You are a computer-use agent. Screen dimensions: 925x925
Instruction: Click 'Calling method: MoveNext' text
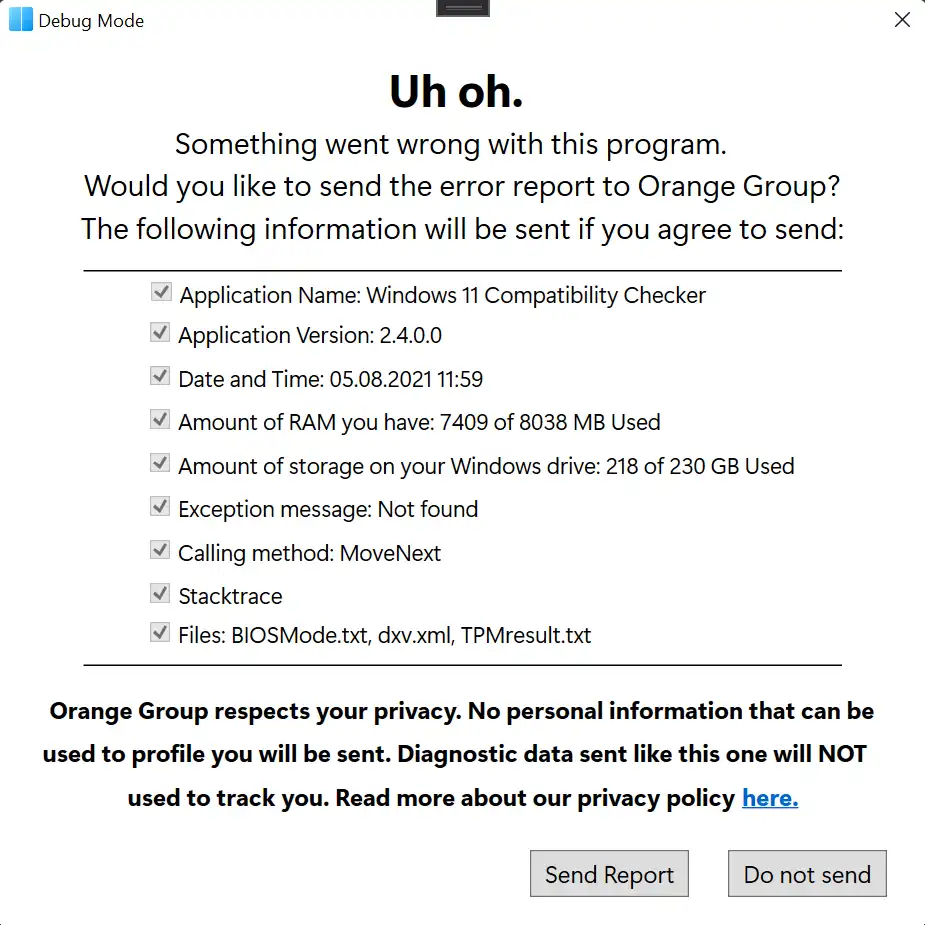(x=309, y=553)
